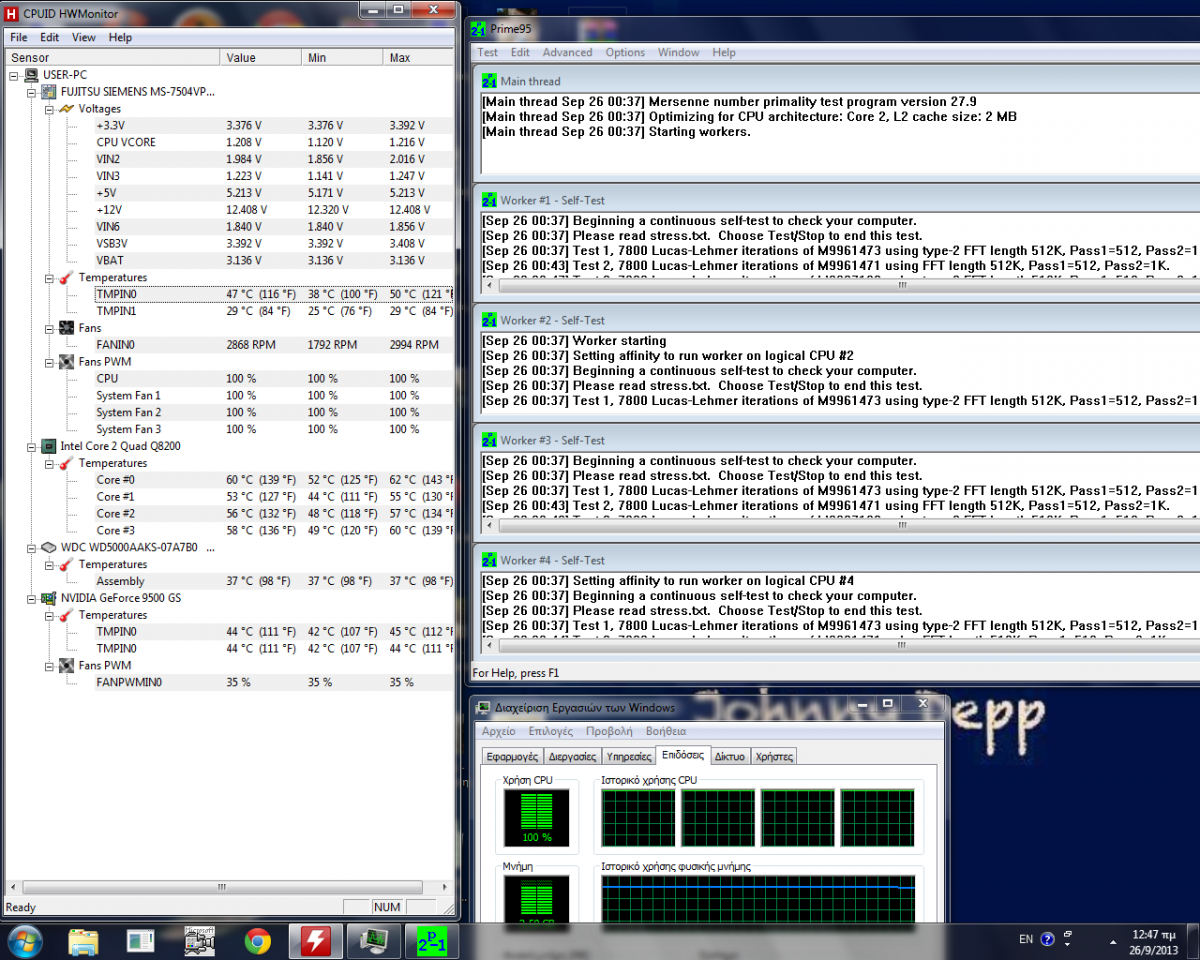Click the NVIDIA GeForce 9500 GS card icon
1200x960 pixels.
(x=48, y=598)
